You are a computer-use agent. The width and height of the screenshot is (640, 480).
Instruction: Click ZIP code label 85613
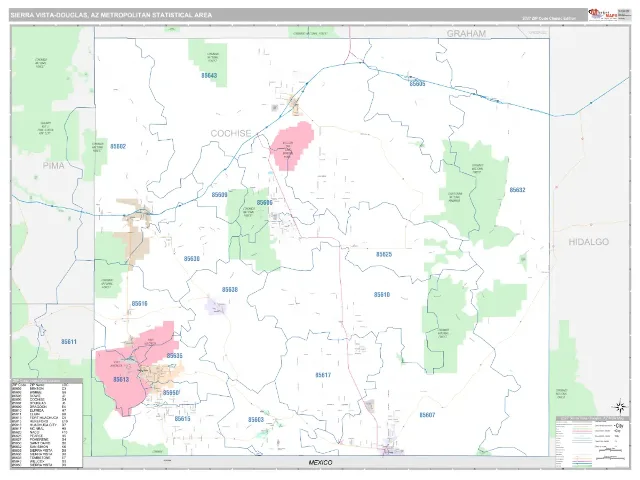(x=121, y=380)
